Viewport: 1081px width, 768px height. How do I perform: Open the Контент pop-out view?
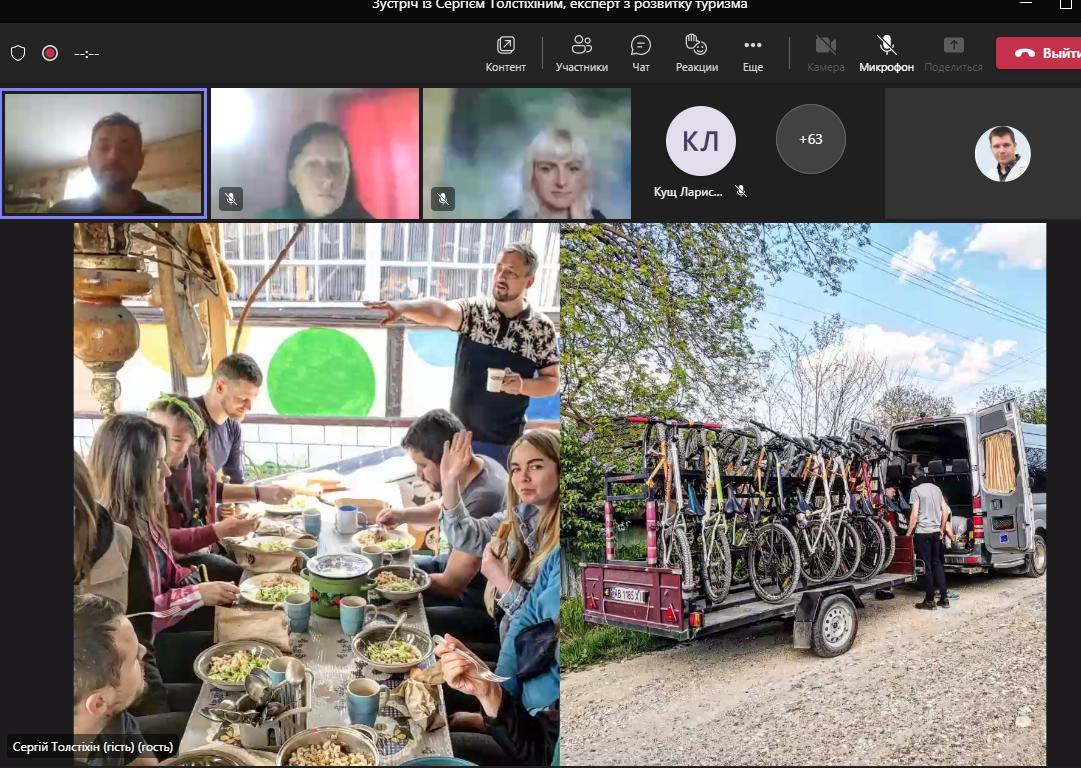pyautogui.click(x=505, y=53)
